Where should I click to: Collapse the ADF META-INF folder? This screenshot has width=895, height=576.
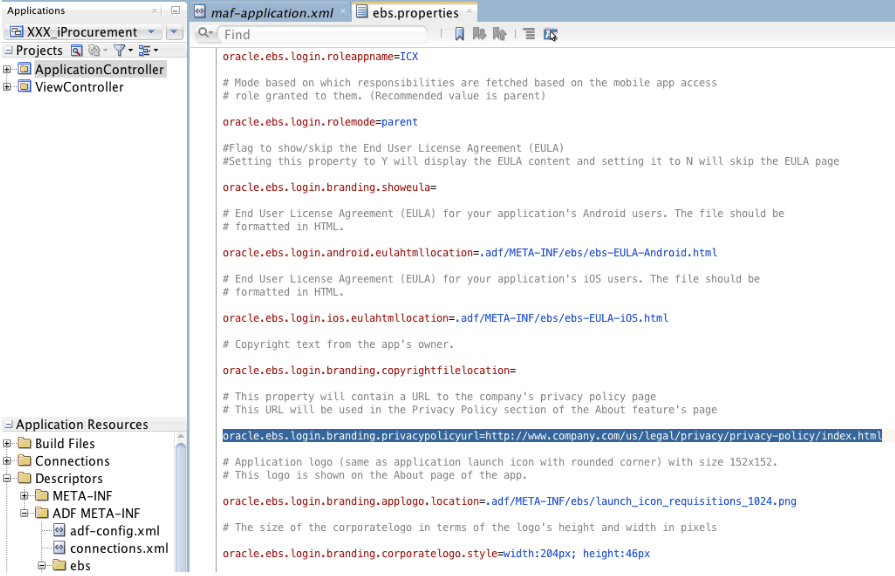[x=25, y=513]
